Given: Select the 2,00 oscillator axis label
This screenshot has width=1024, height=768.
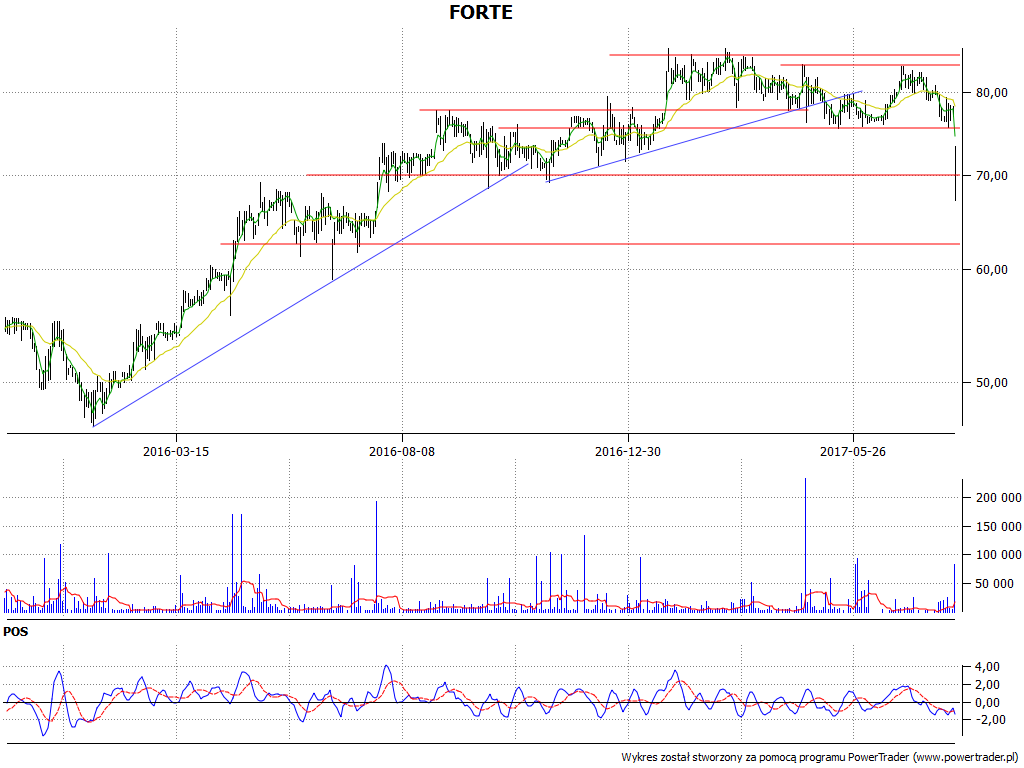Looking at the screenshot, I should click(987, 685).
